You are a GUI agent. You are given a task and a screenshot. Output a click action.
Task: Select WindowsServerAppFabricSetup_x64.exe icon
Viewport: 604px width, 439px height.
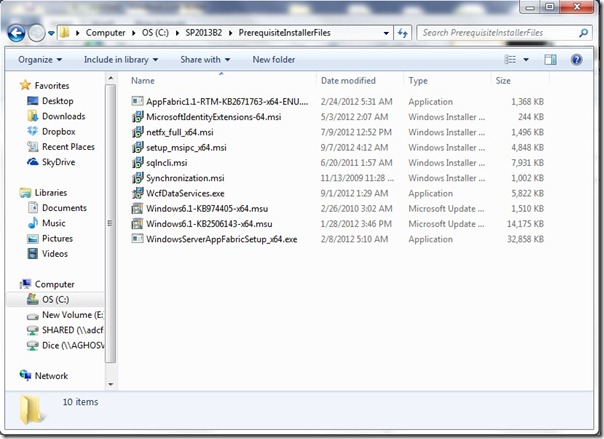137,239
